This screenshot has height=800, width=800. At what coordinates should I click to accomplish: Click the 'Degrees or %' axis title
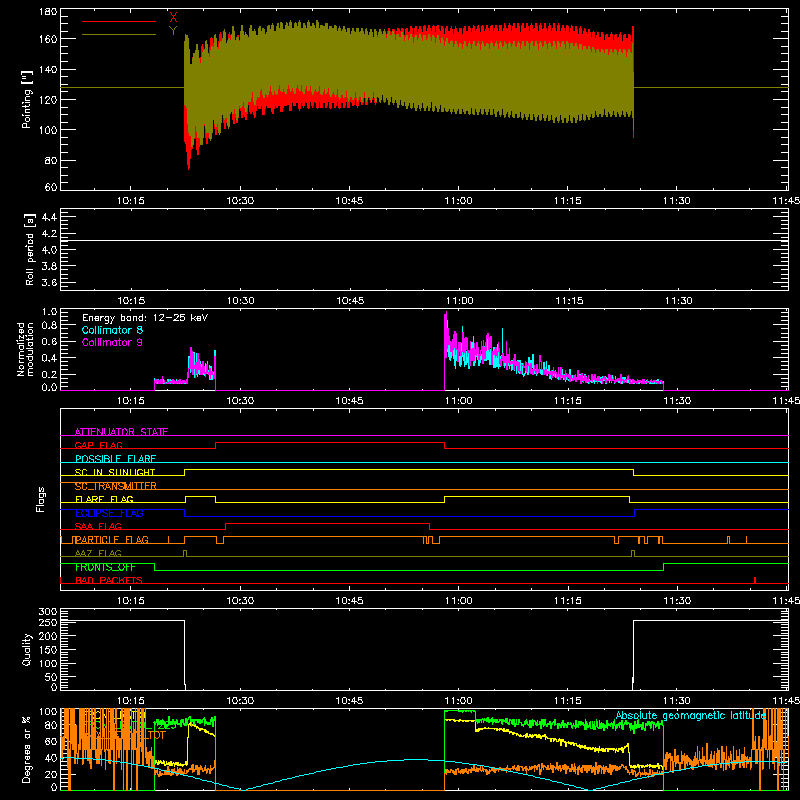point(27,749)
